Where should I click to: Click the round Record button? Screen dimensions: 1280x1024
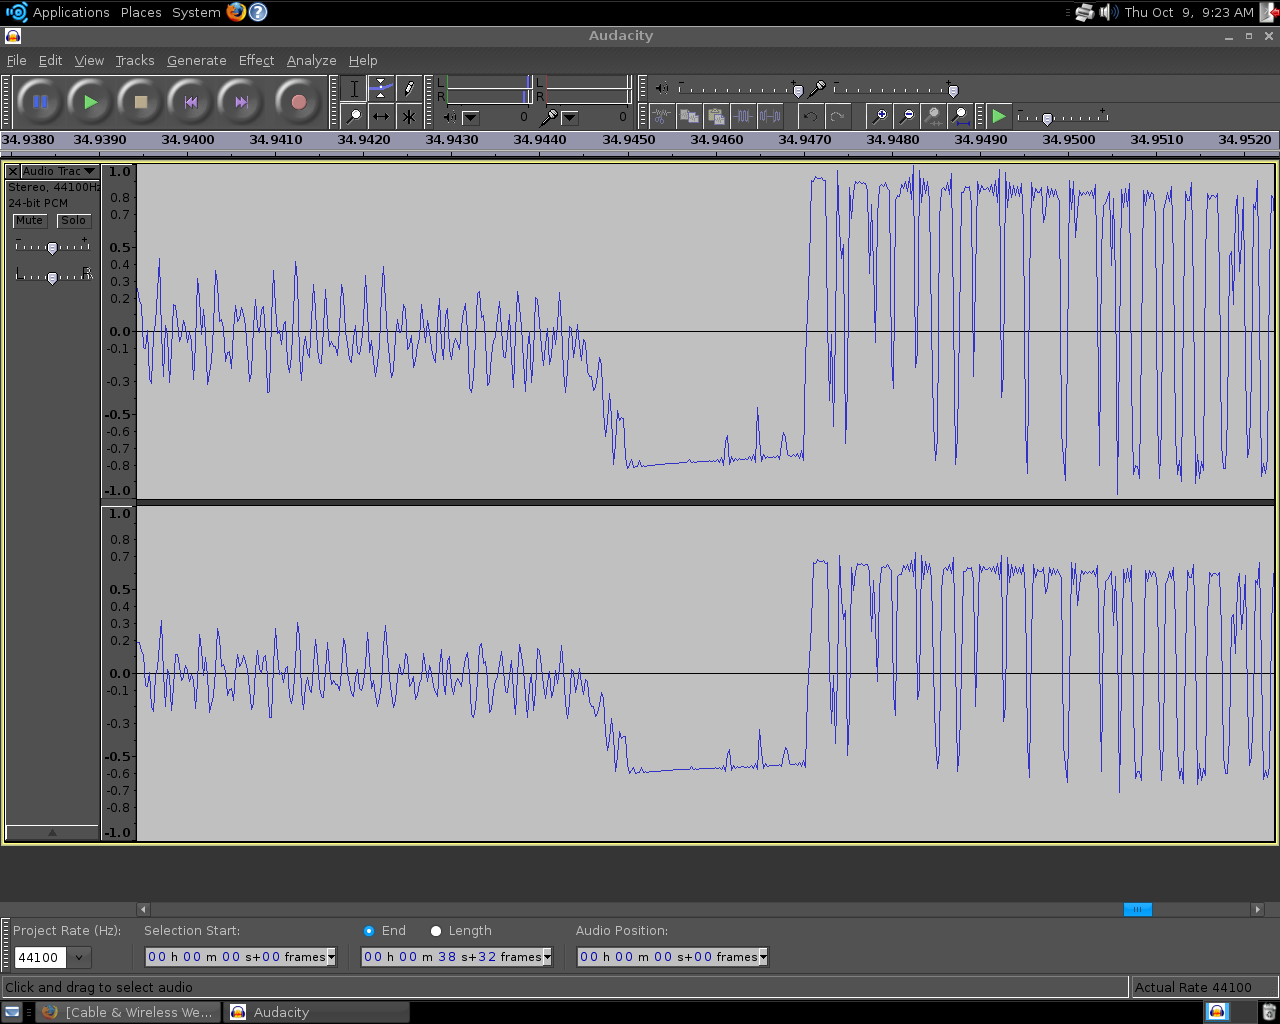(x=297, y=102)
